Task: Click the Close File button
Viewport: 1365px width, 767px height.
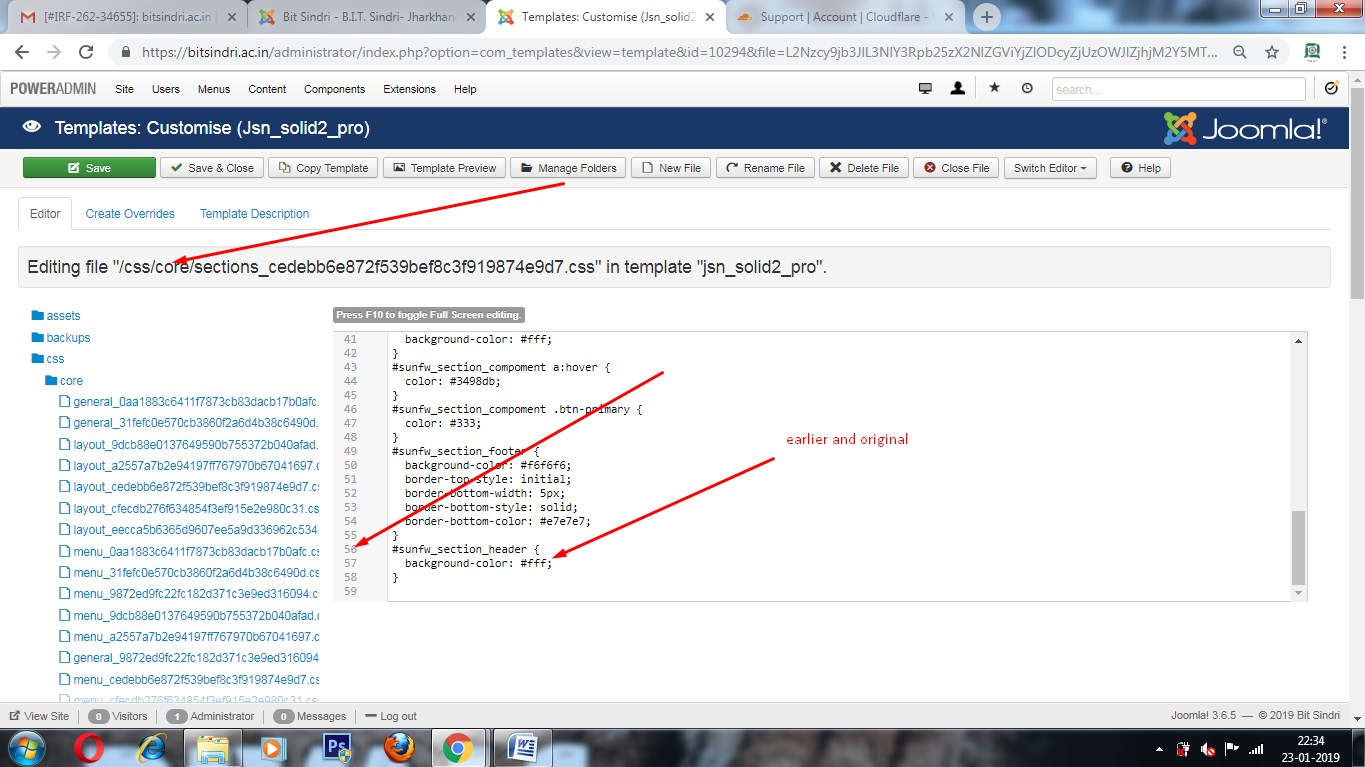Action: (956, 168)
